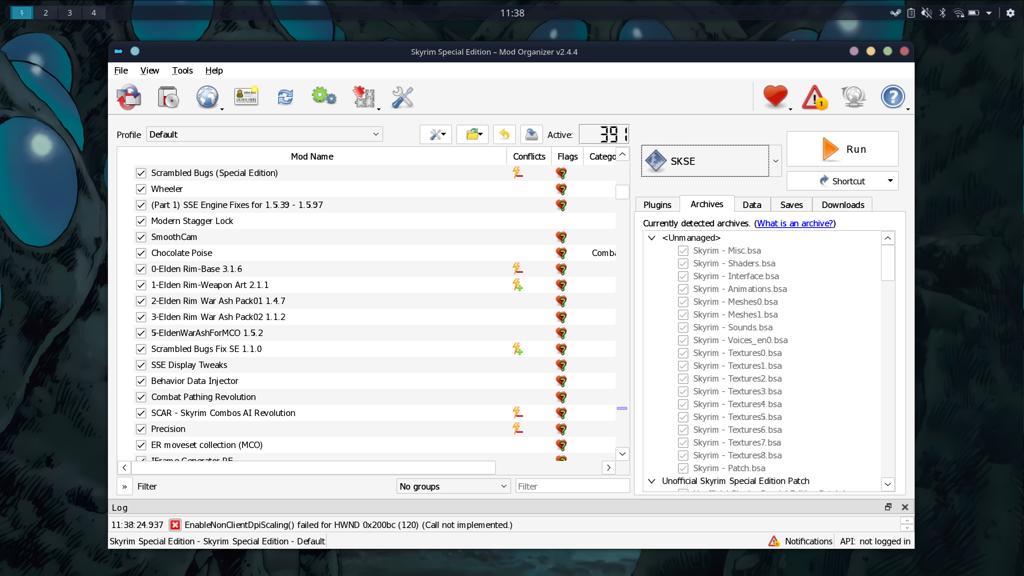Open the top panel tray dropdown arrow

tap(989, 12)
